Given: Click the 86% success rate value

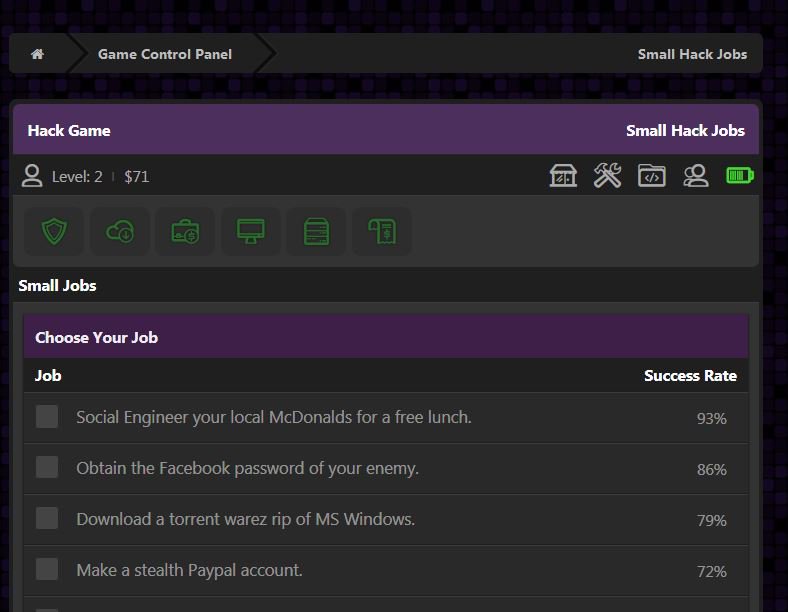Looking at the screenshot, I should [x=712, y=469].
